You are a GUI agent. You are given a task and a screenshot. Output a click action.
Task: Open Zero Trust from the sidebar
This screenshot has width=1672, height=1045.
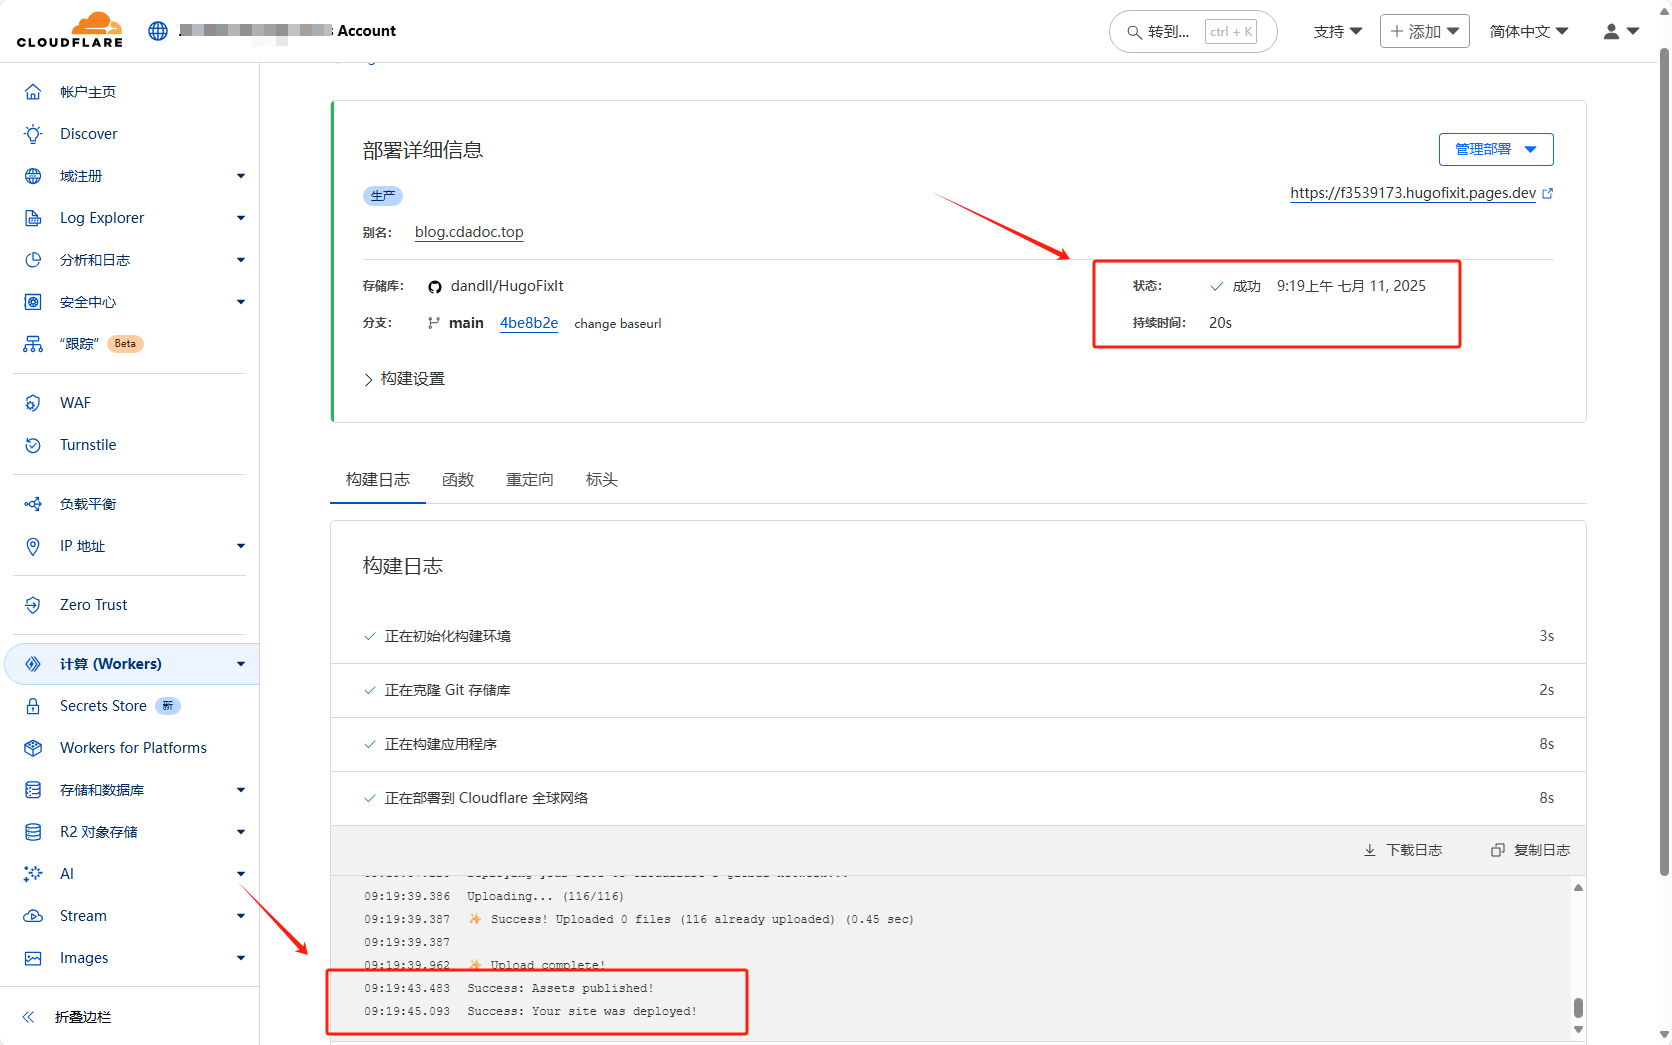(93, 605)
